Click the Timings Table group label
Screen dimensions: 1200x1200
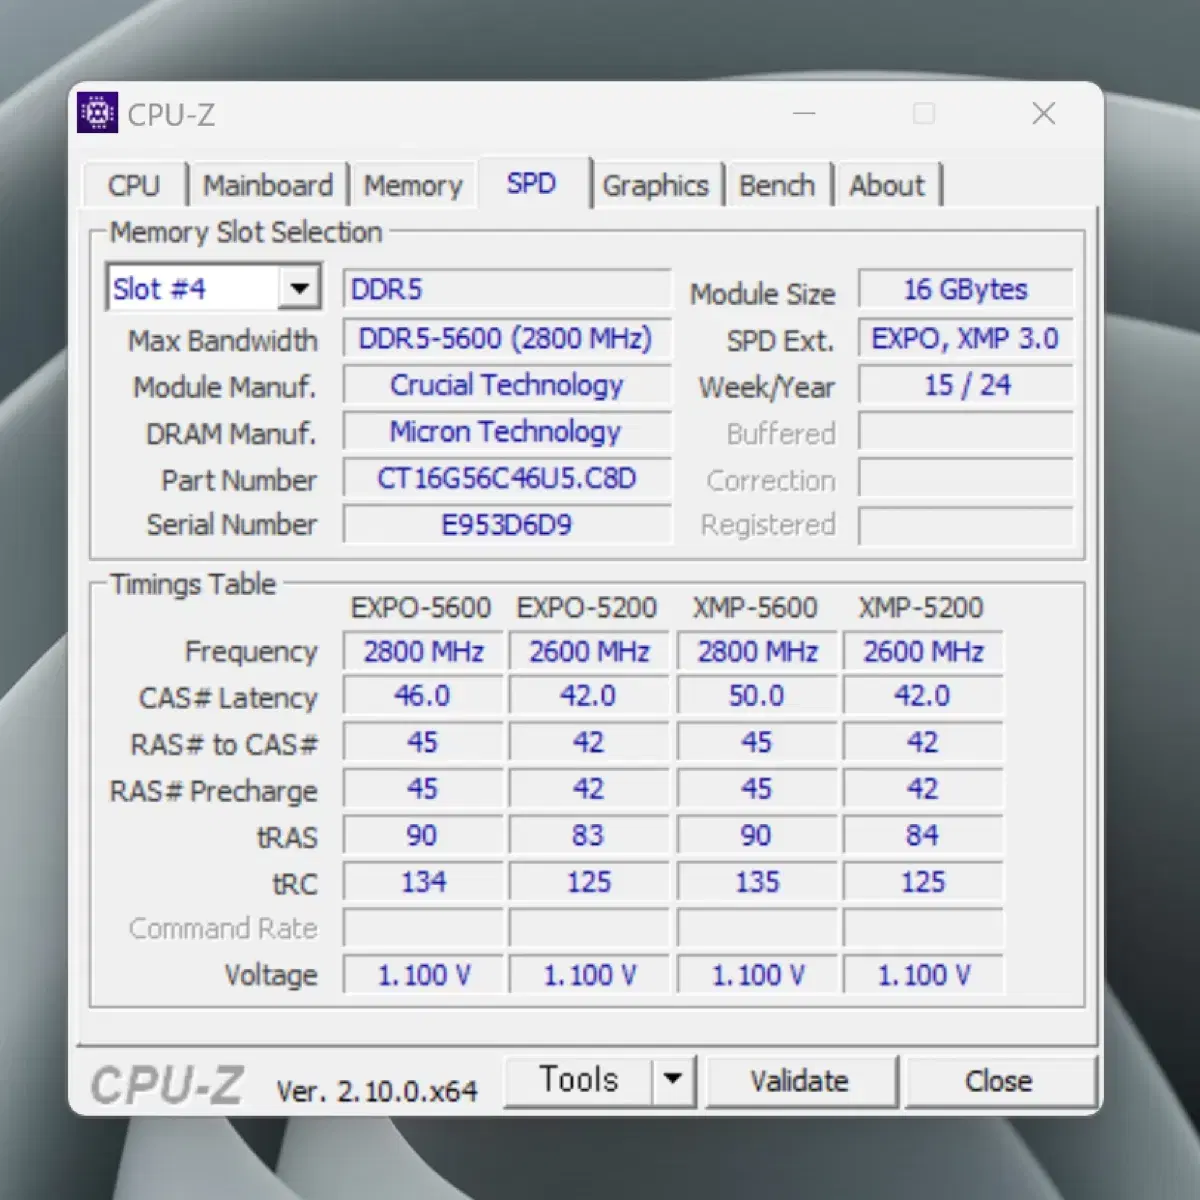[x=193, y=584]
